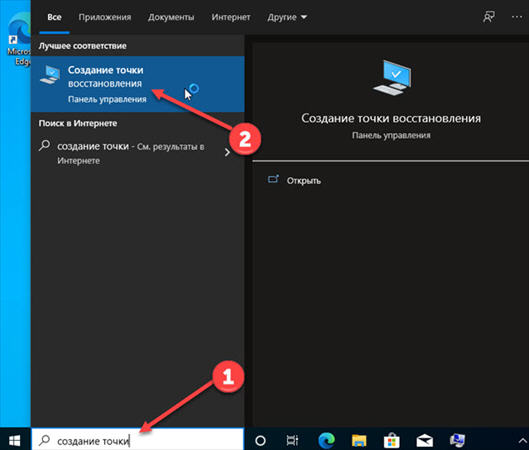The height and width of the screenshot is (450, 529).
Task: Open the Mail app from the taskbar
Action: tap(424, 440)
